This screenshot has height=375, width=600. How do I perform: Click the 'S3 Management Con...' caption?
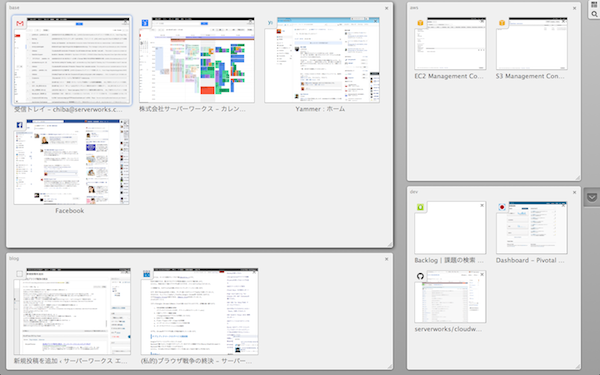[530, 76]
